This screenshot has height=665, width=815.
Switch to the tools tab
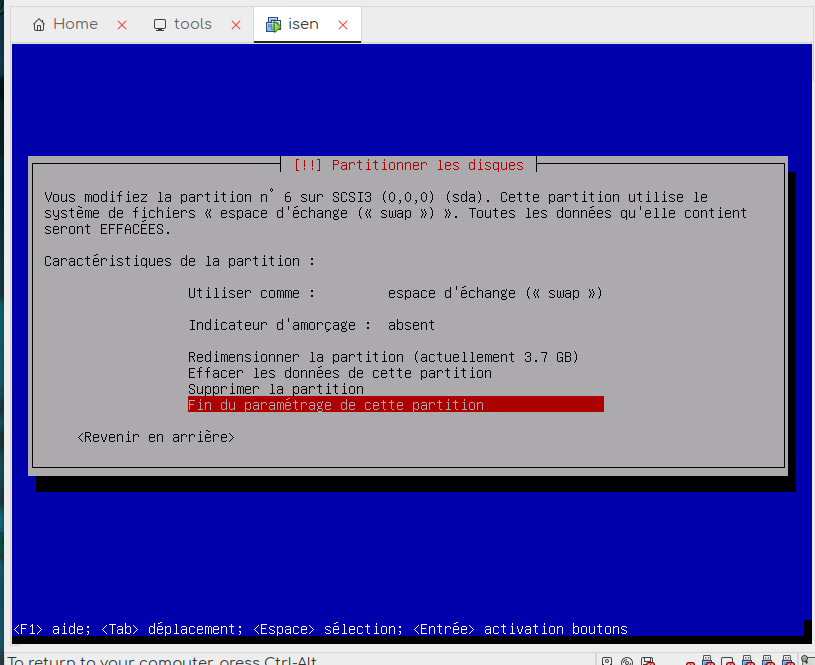click(192, 25)
